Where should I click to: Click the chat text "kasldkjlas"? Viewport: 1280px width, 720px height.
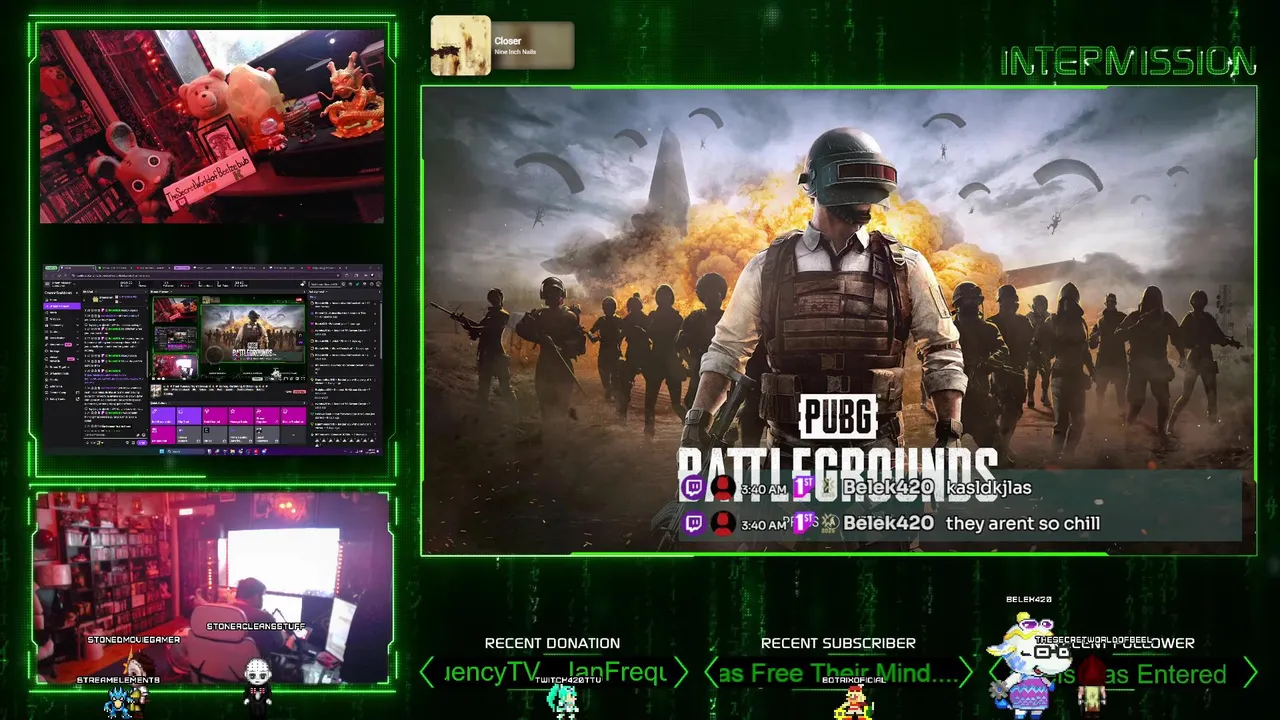point(988,487)
